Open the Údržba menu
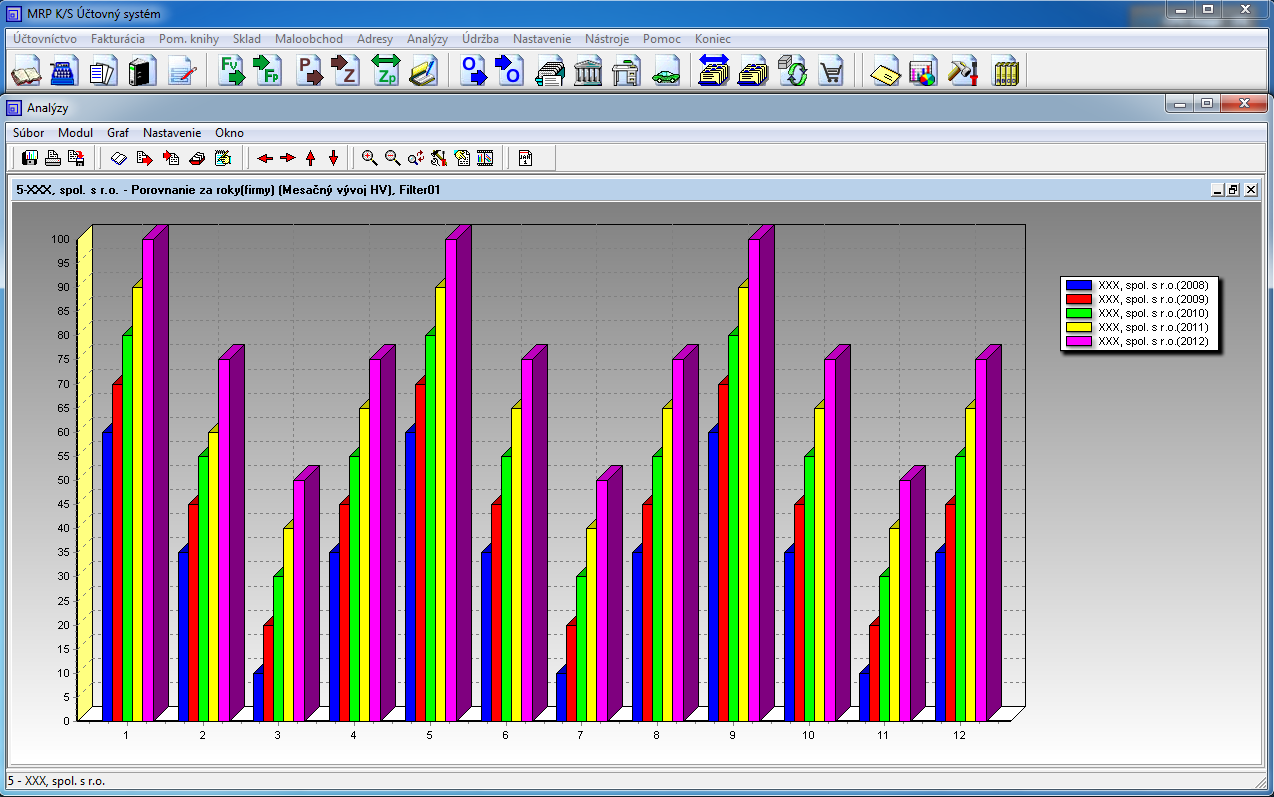 (x=480, y=39)
